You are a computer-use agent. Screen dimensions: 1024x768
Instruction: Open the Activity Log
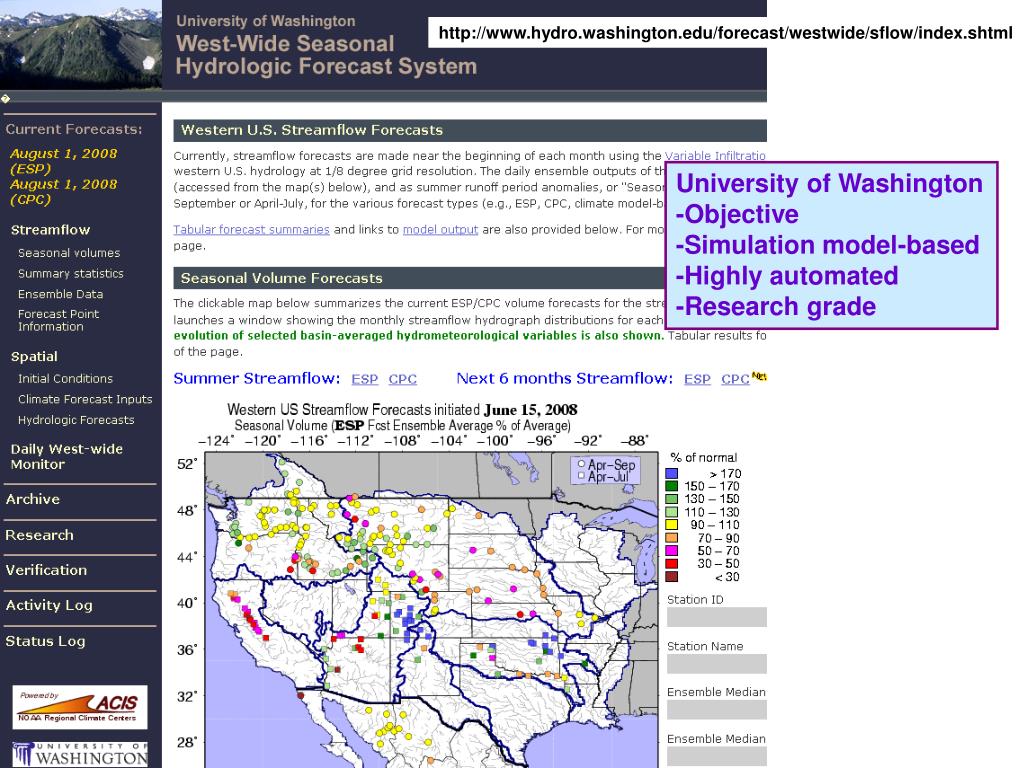[x=49, y=605]
